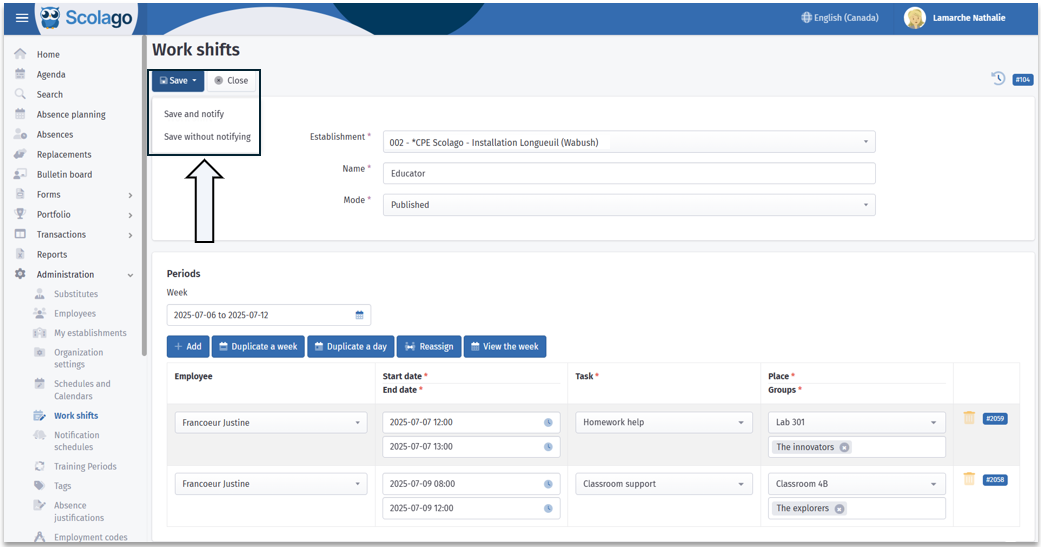Remove The innovators group tag
The height and width of the screenshot is (547, 1041).
point(844,447)
